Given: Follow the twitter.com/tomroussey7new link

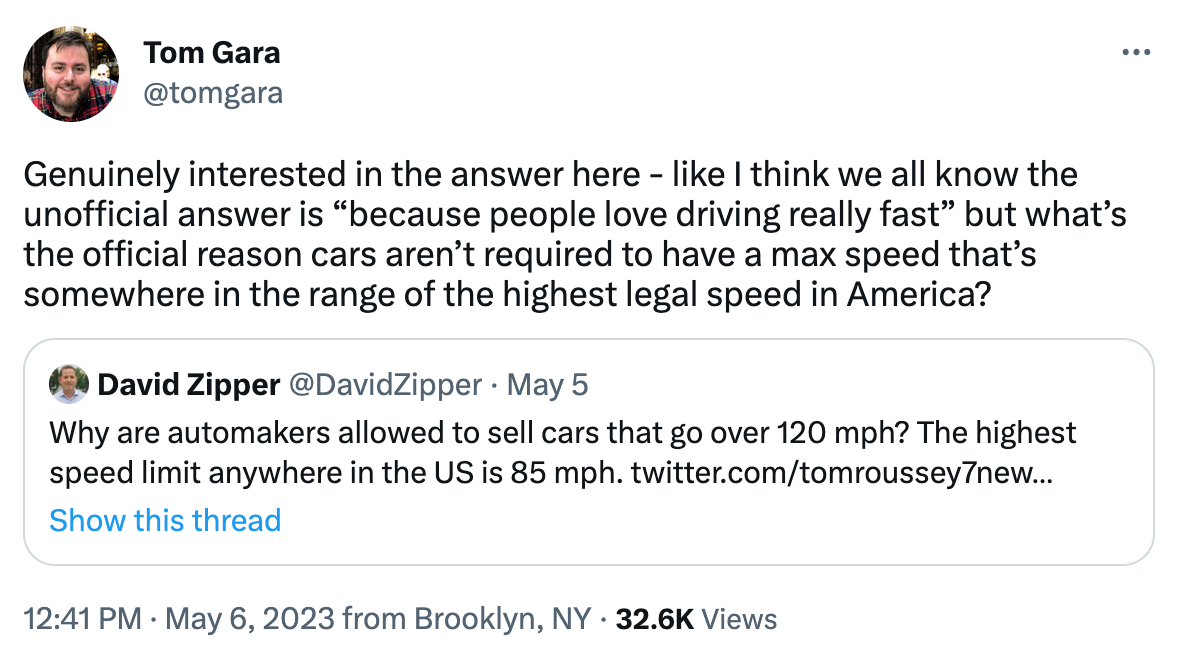Looking at the screenshot, I should click(841, 472).
